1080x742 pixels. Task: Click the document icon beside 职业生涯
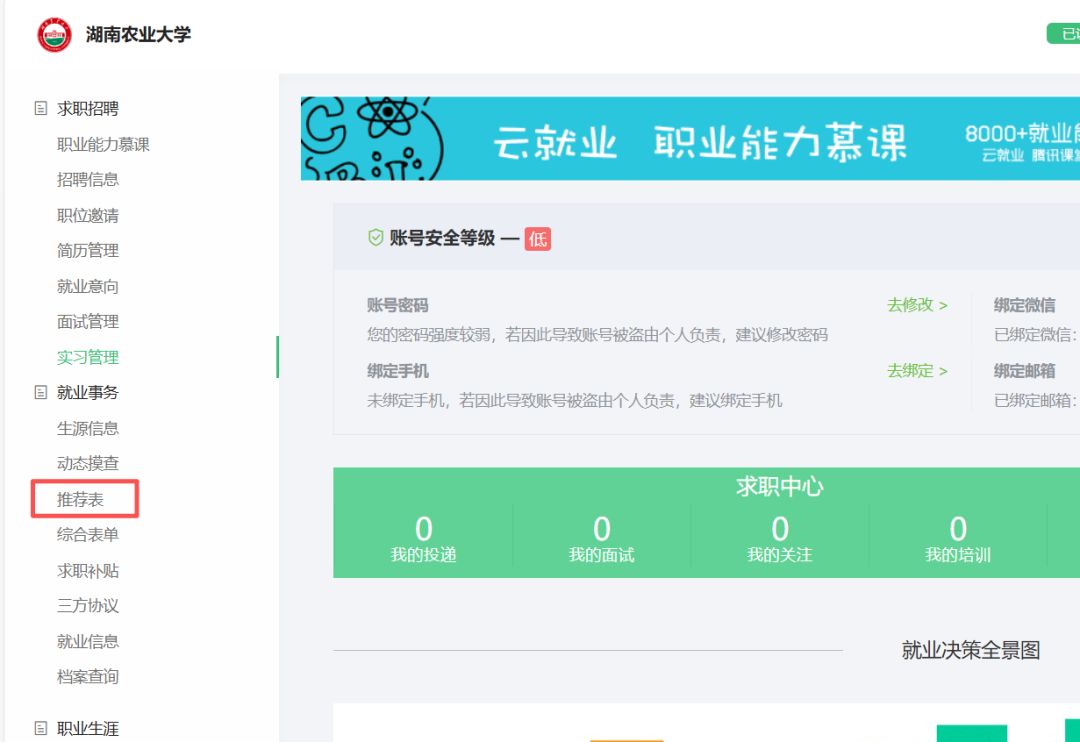[40, 728]
